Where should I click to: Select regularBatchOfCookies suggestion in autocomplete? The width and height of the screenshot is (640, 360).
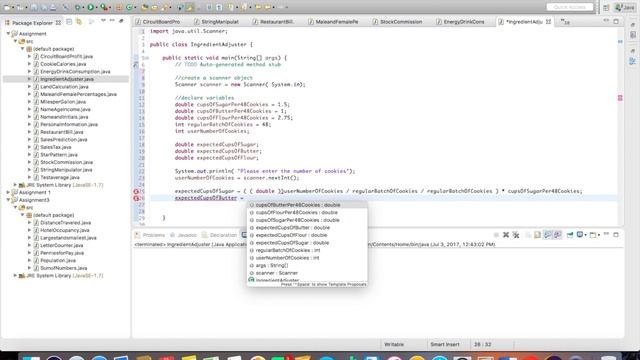pos(307,250)
